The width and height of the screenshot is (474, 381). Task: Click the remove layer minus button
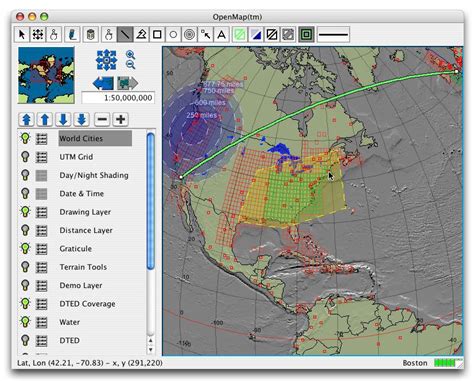pos(102,119)
